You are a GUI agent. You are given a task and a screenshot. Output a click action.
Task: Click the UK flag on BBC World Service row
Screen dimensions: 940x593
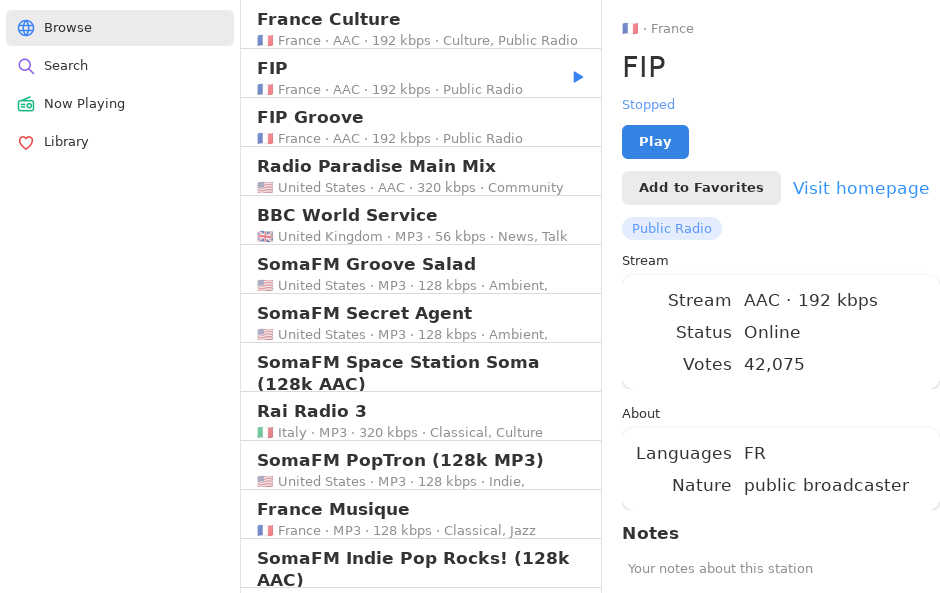click(265, 236)
